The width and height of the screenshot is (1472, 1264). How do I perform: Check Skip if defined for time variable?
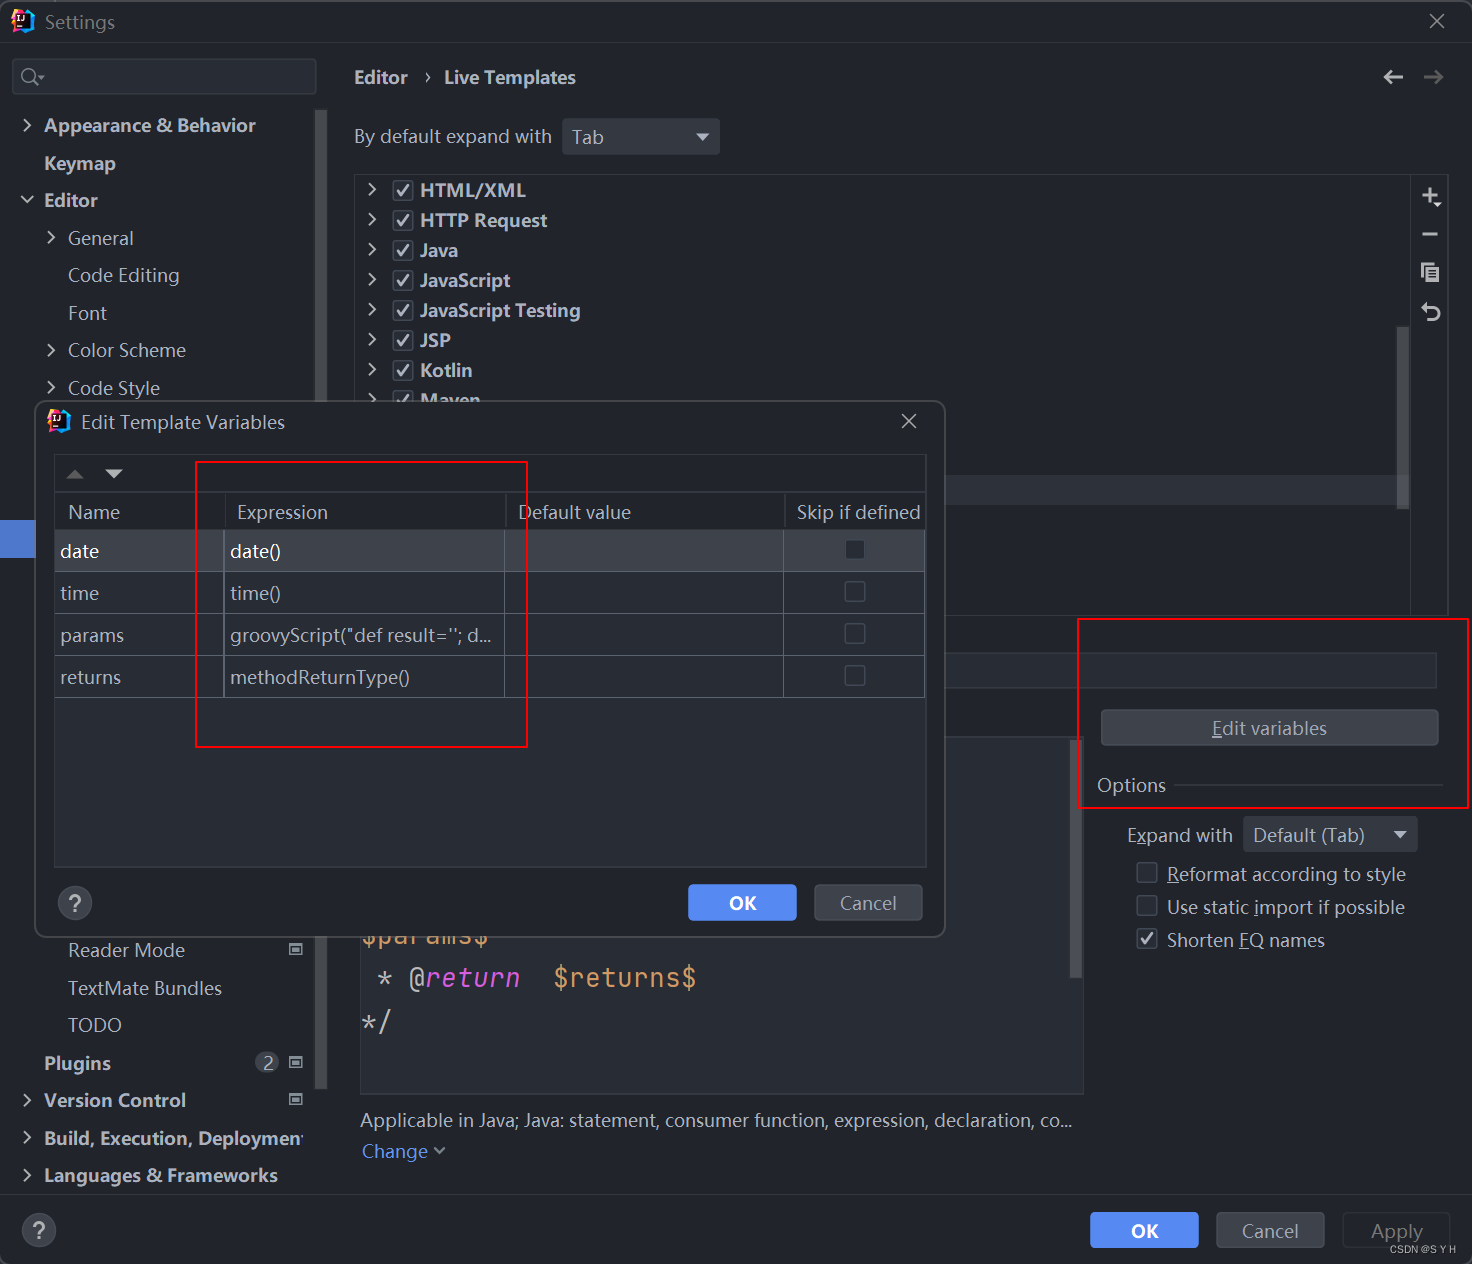(x=855, y=592)
